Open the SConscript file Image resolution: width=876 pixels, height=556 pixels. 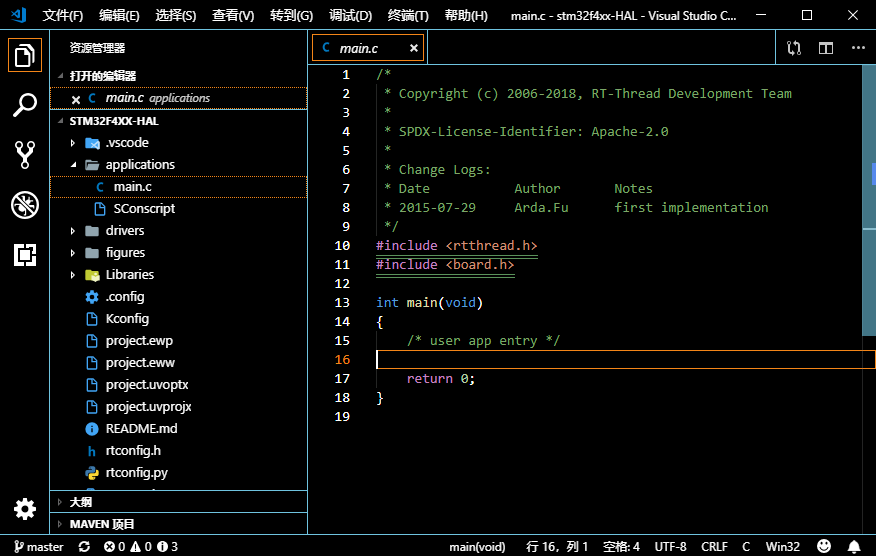tap(179, 208)
